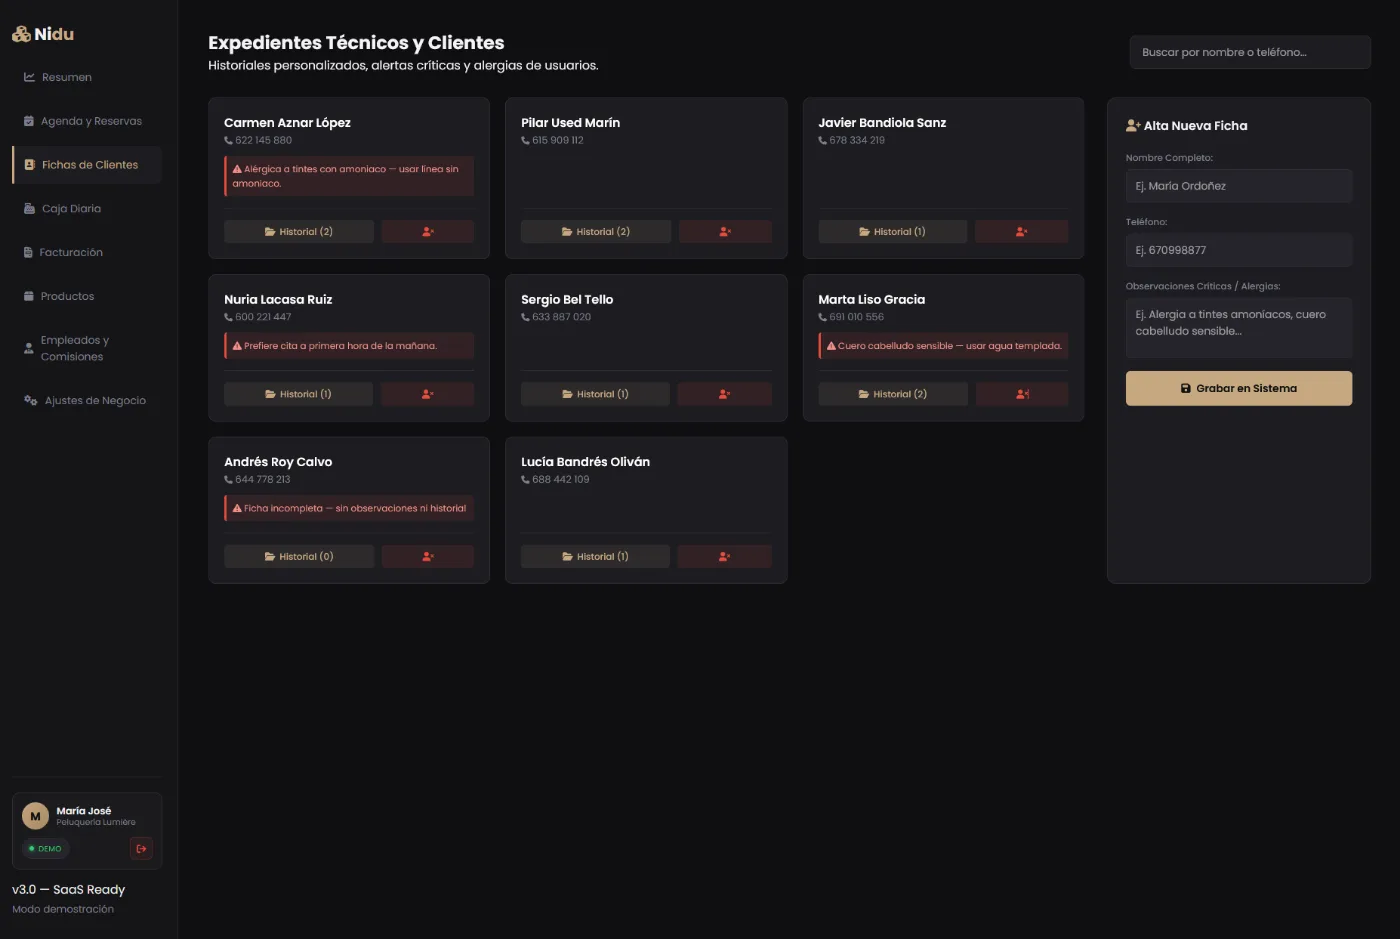The height and width of the screenshot is (939, 1400).
Task: Click the red user icon on Pilar Used Marín card
Action: (x=725, y=232)
